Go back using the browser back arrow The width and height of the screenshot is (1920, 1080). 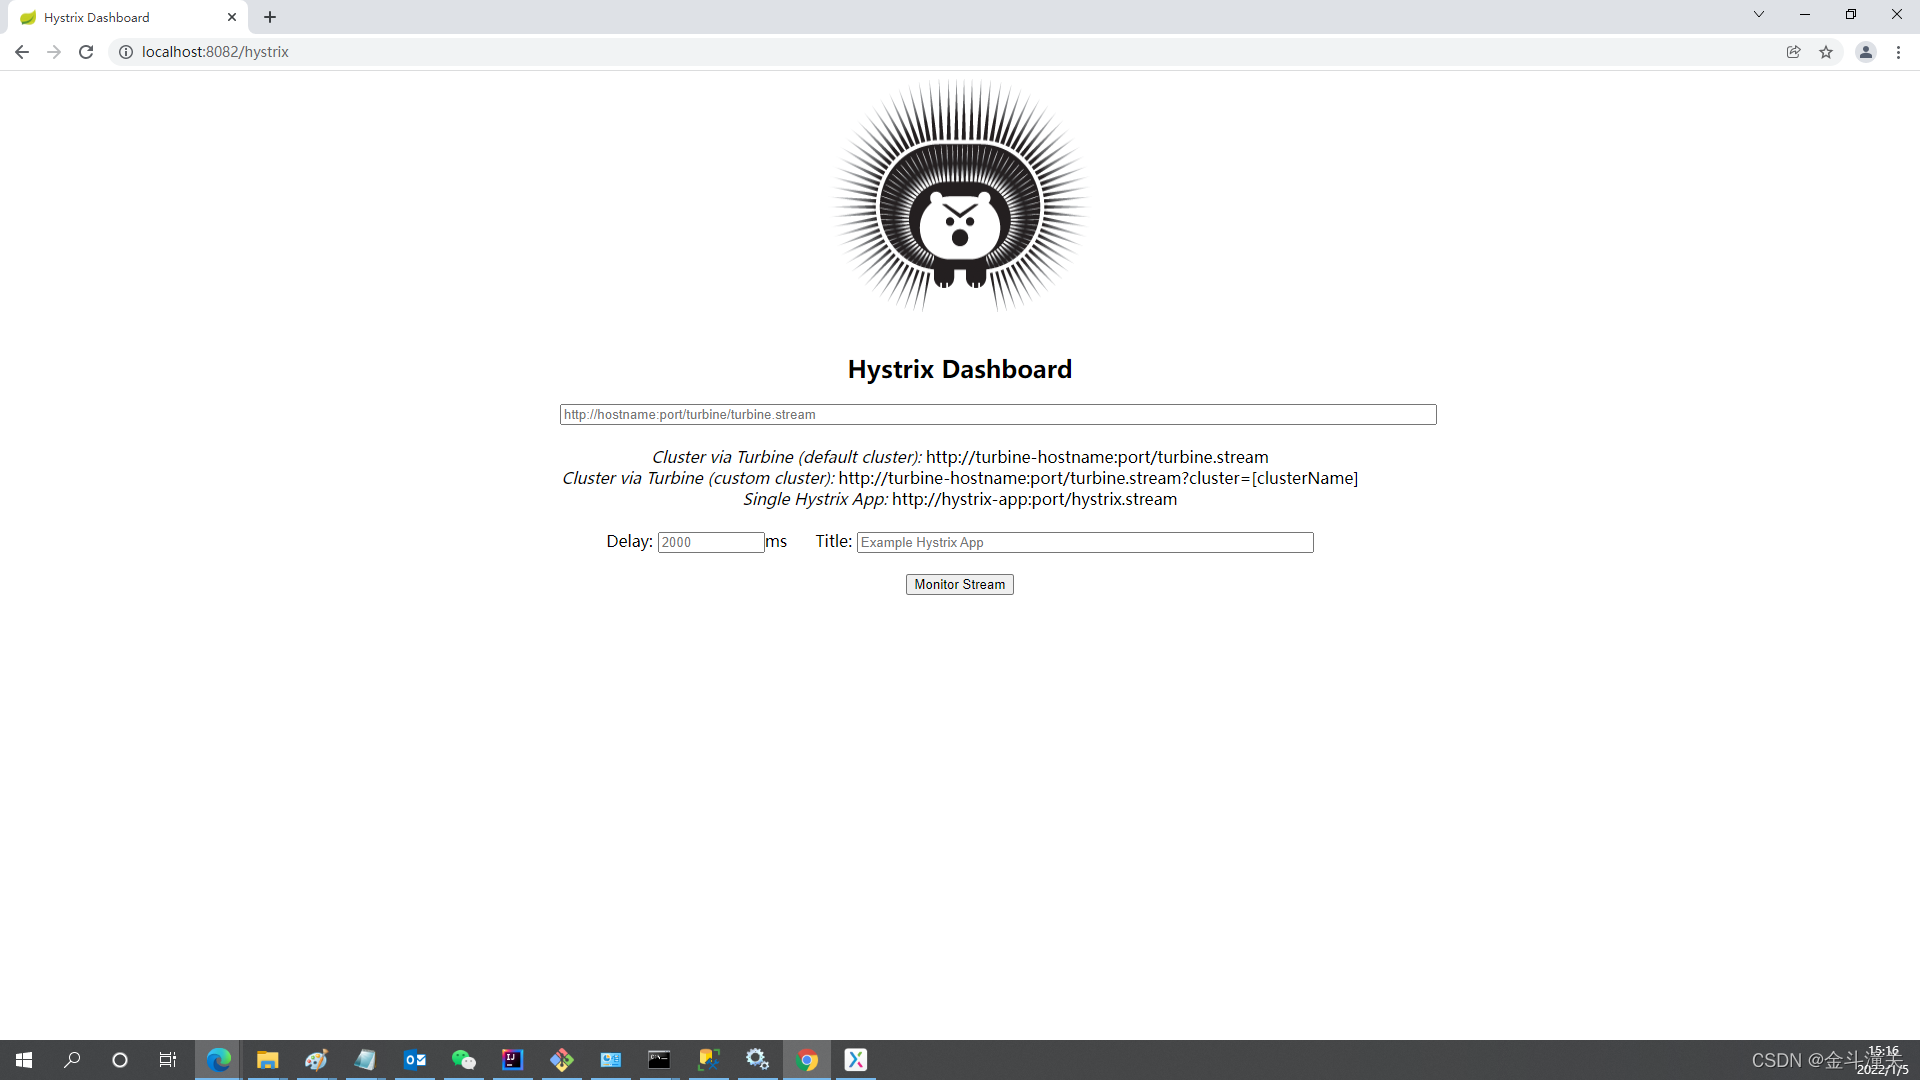click(x=22, y=52)
